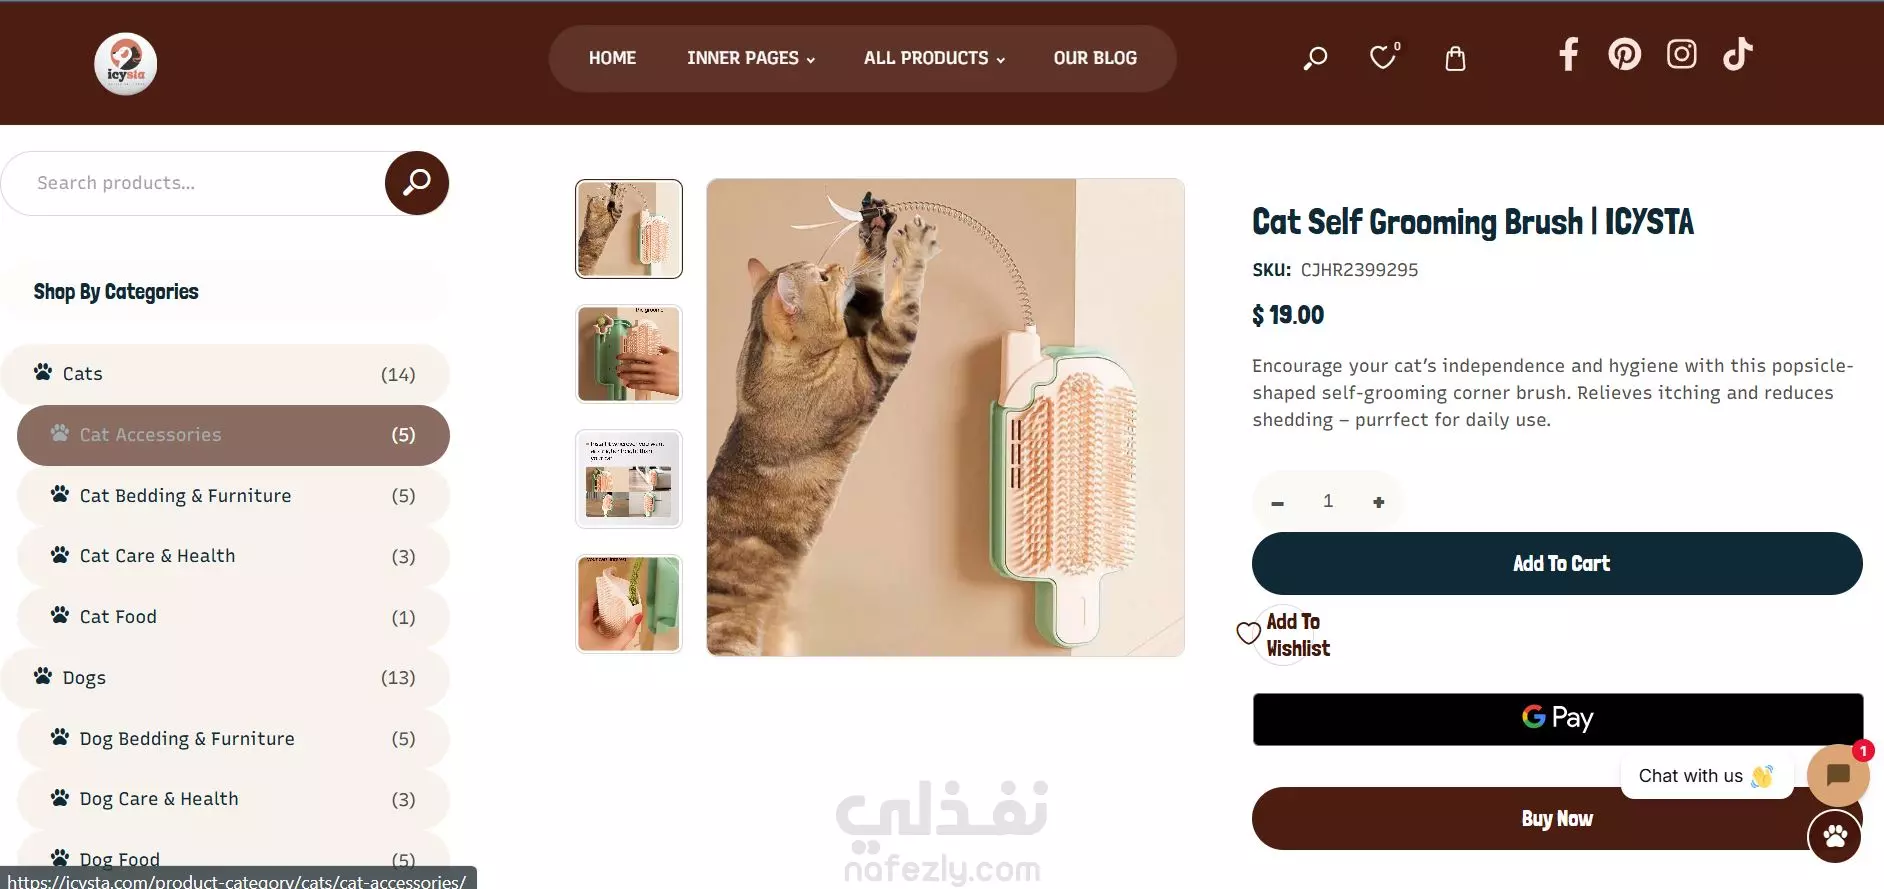Go to Our Blog menu item
Screen dimensions: 1884x889
[1095, 58]
